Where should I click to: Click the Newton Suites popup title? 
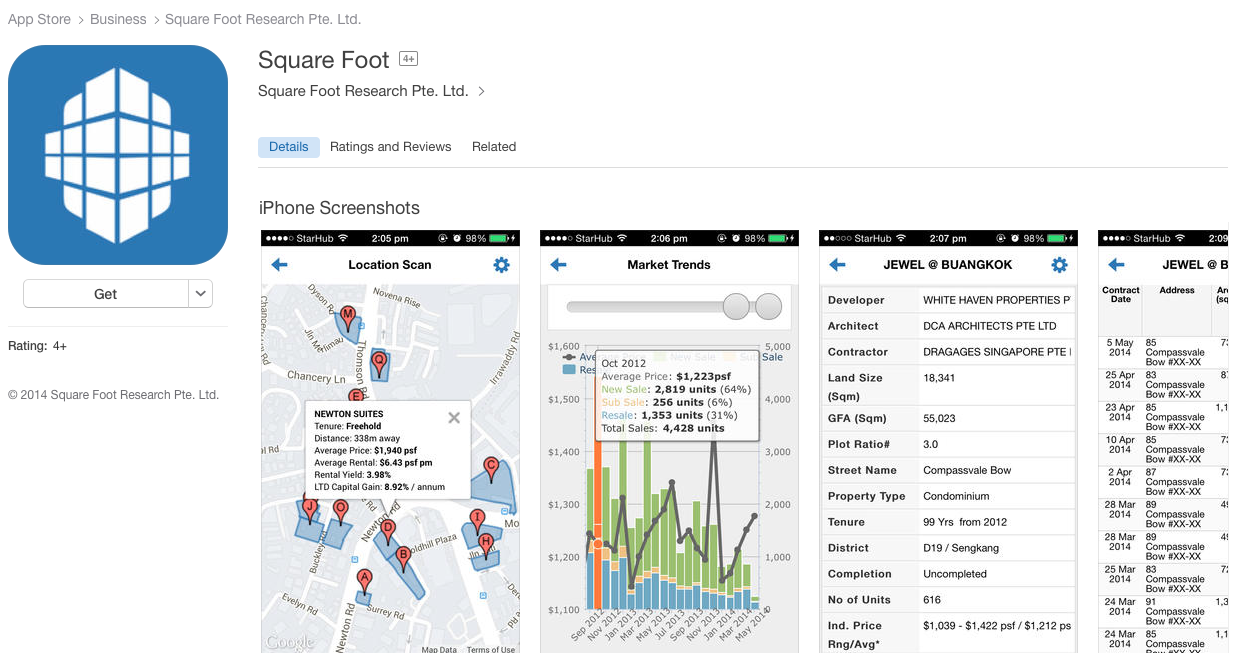349,413
